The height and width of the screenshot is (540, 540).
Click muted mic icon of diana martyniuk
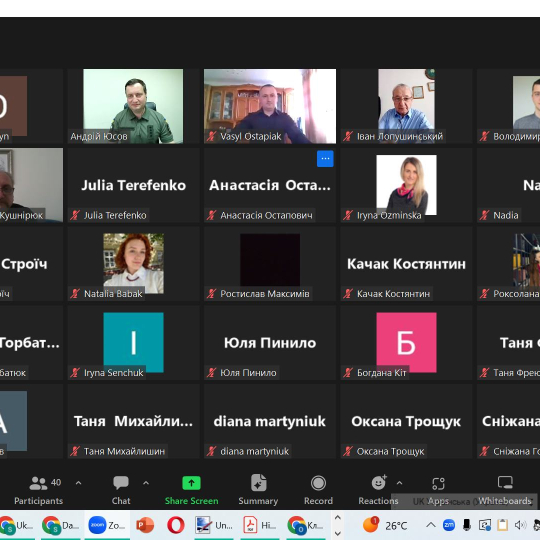click(x=211, y=451)
